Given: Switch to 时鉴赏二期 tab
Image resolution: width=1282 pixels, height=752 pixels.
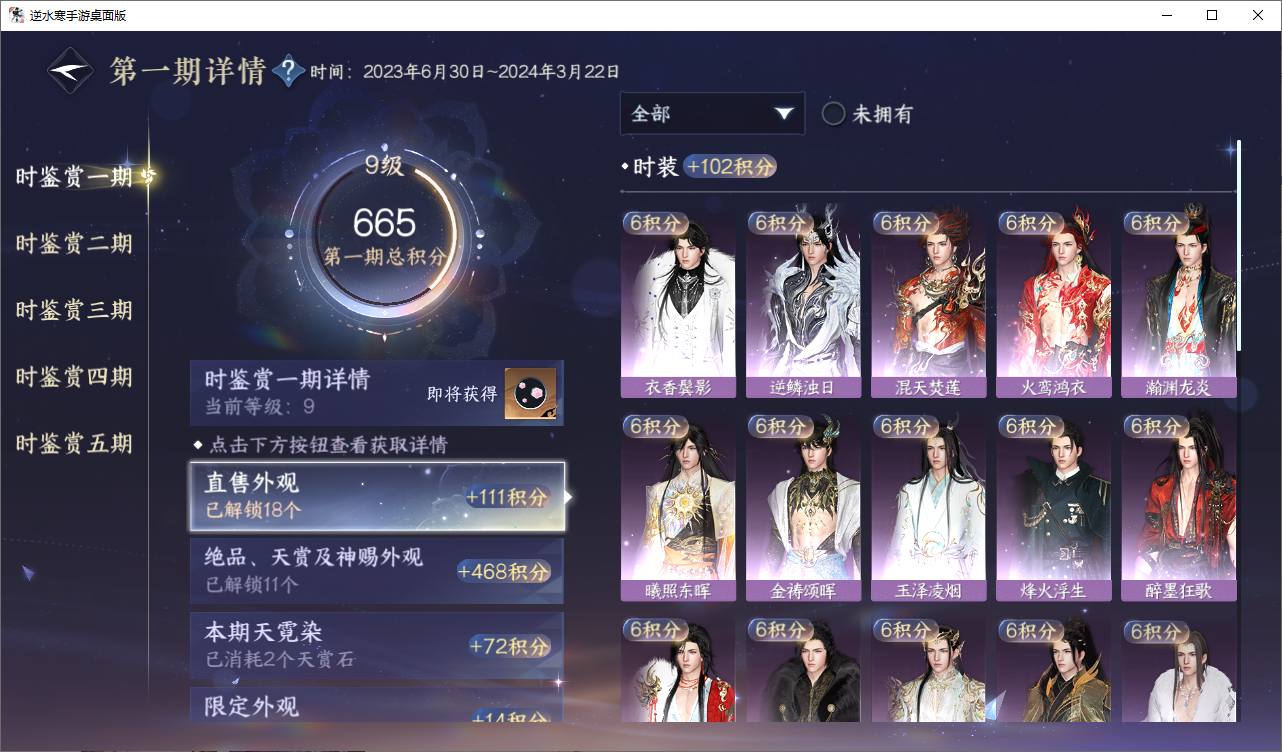Looking at the screenshot, I should (74, 244).
